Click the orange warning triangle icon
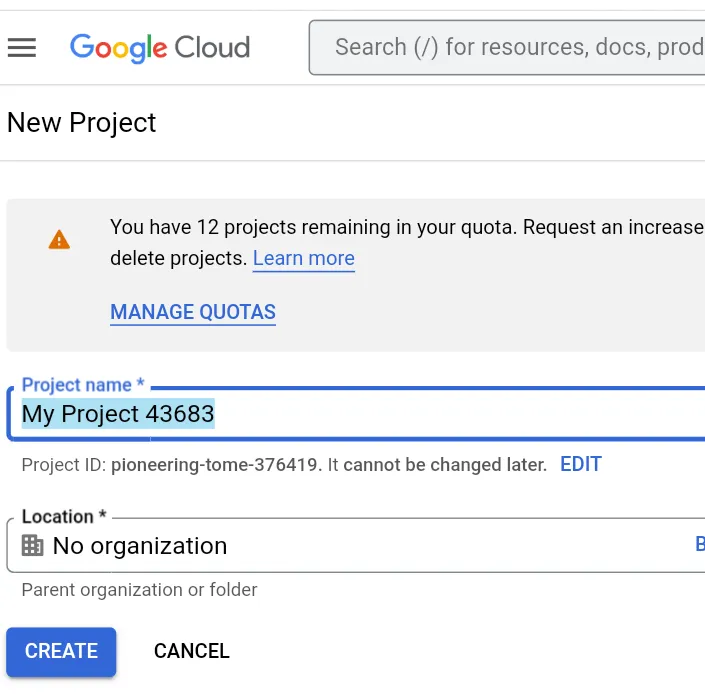Viewport: 705px width, 695px height. 59,240
